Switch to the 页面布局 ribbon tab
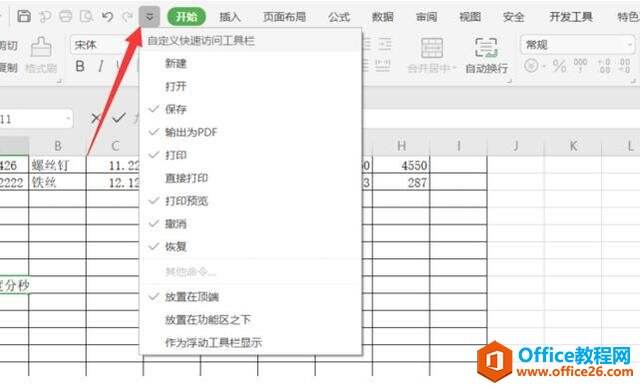This screenshot has width=640, height=389. pos(284,17)
